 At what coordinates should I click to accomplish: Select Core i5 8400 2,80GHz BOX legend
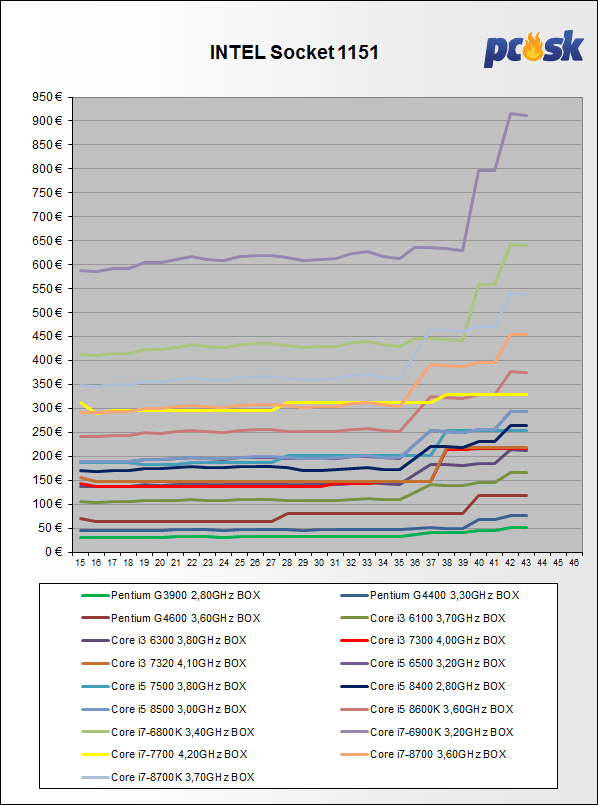tap(423, 686)
